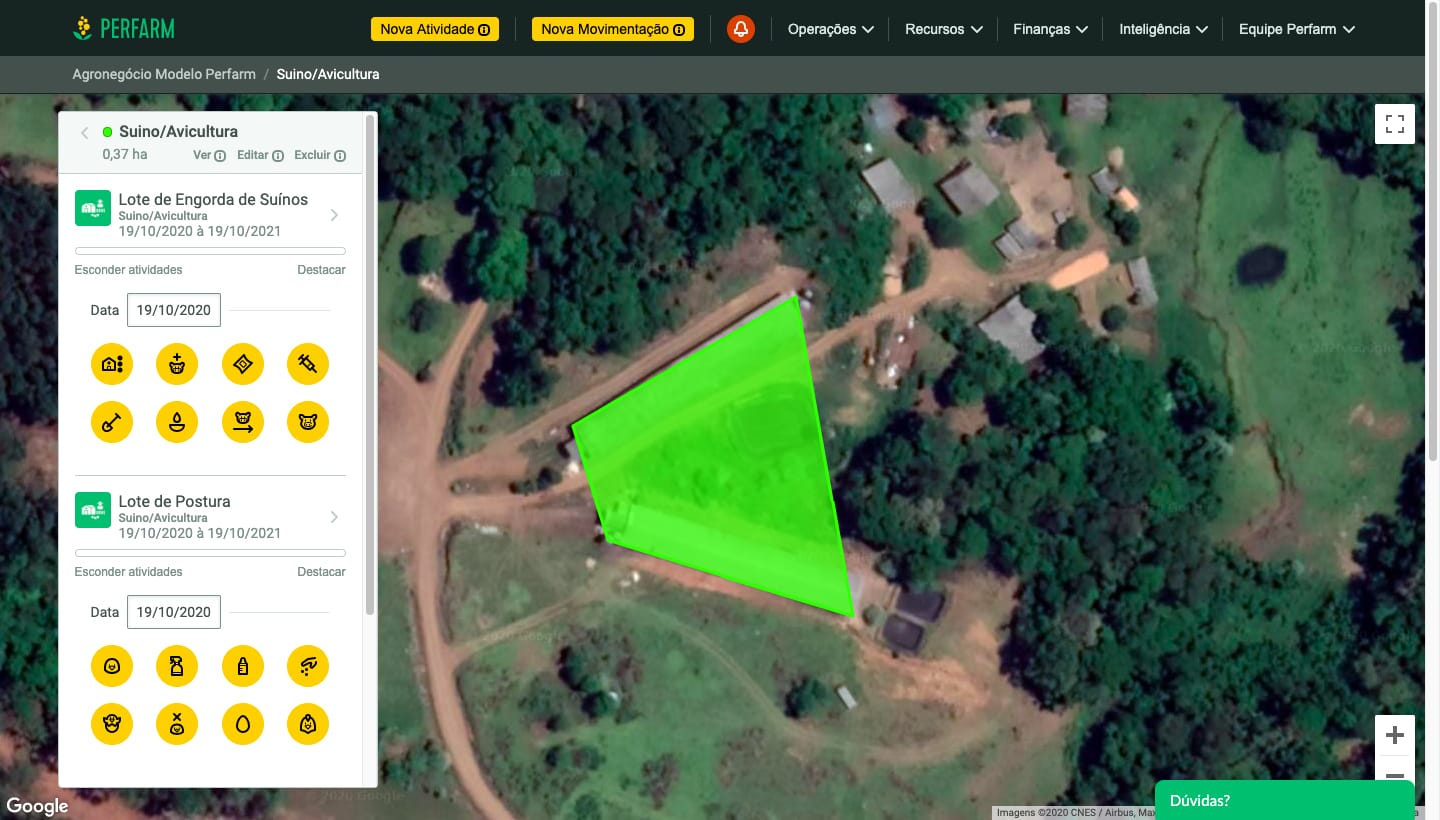Select the egg collection icon
Viewport: 1440px width, 820px height.
pos(243,724)
